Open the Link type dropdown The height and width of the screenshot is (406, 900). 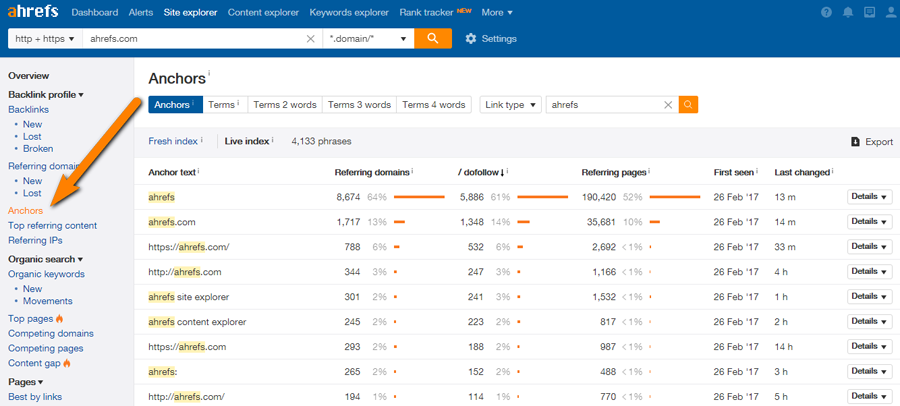510,105
